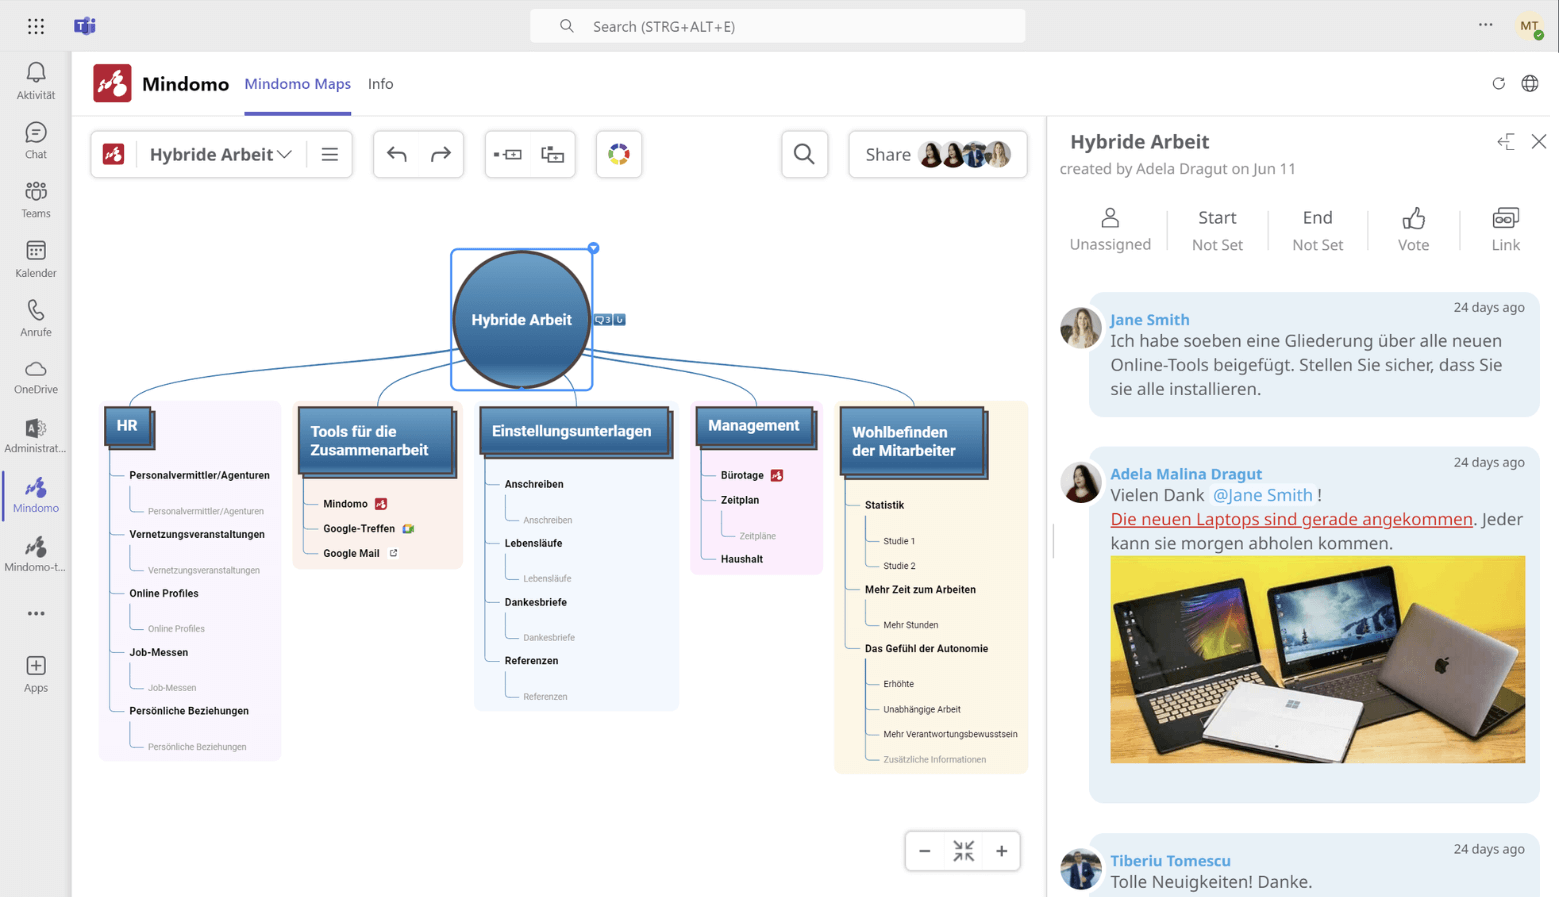Select the Das Gefühl der Autonomie subtopic
1559x897 pixels.
pos(926,648)
